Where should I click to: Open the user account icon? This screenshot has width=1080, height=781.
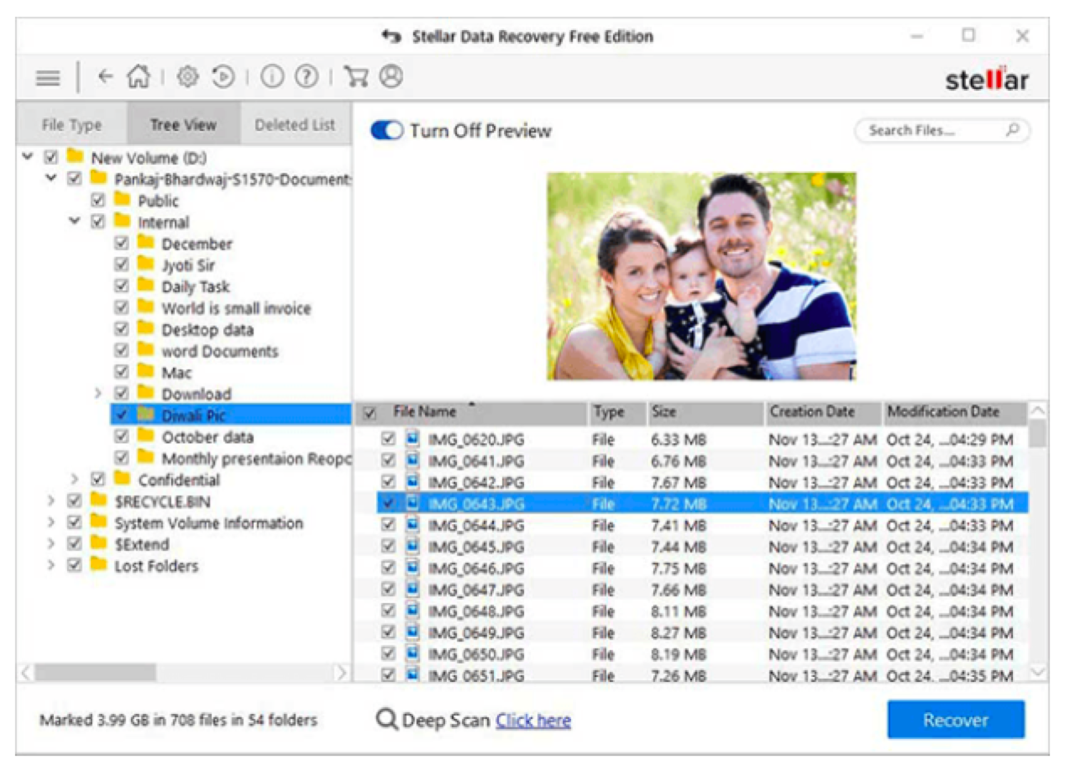point(391,76)
